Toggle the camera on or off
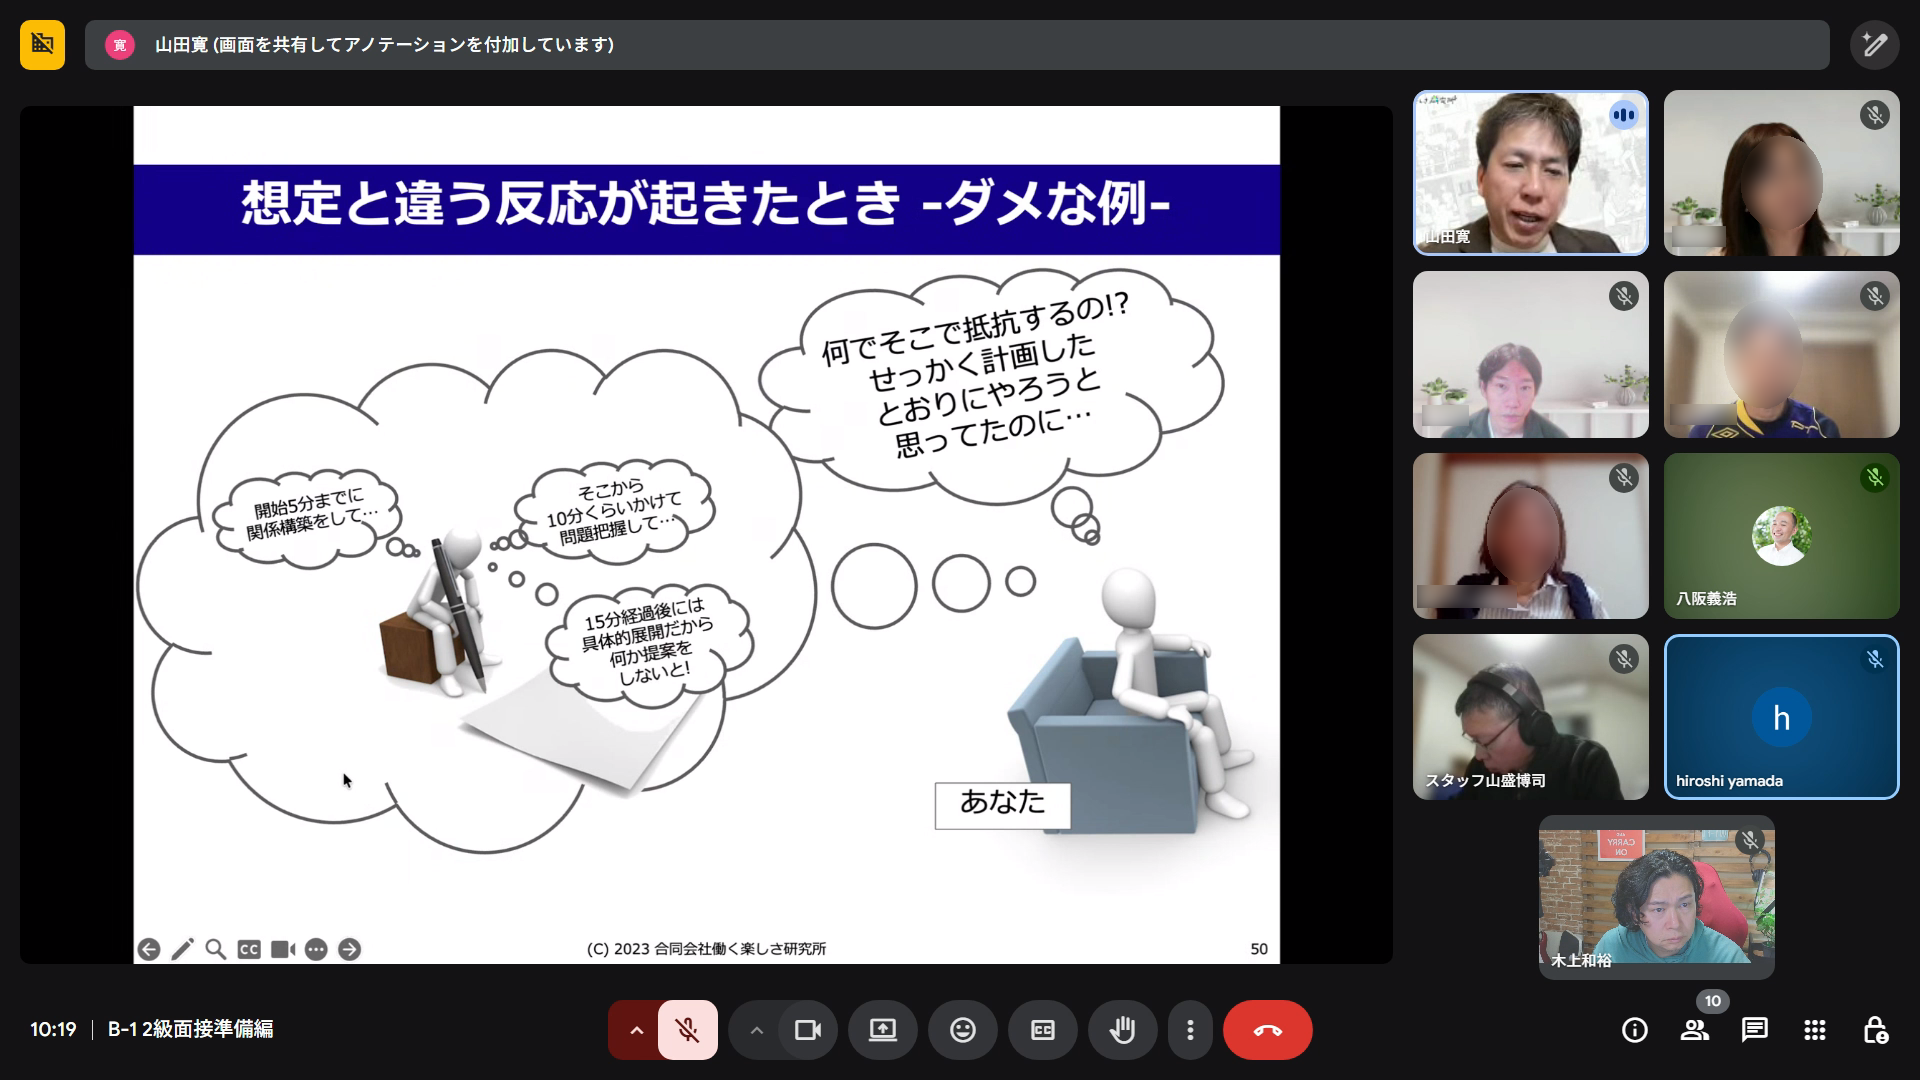Screen dimensions: 1920x1080 807,1030
